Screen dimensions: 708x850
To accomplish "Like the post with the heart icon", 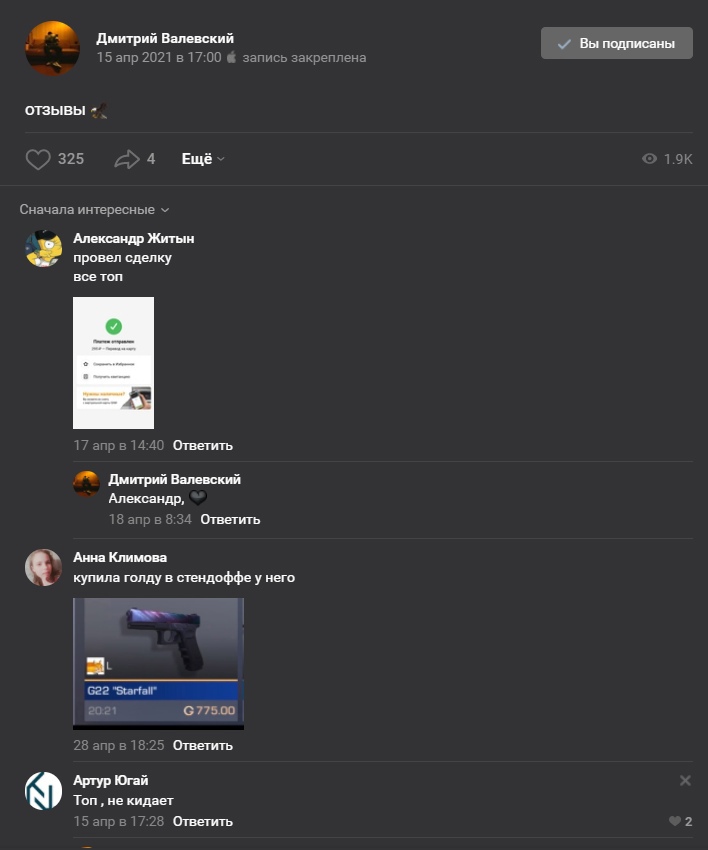I will click(x=38, y=159).
